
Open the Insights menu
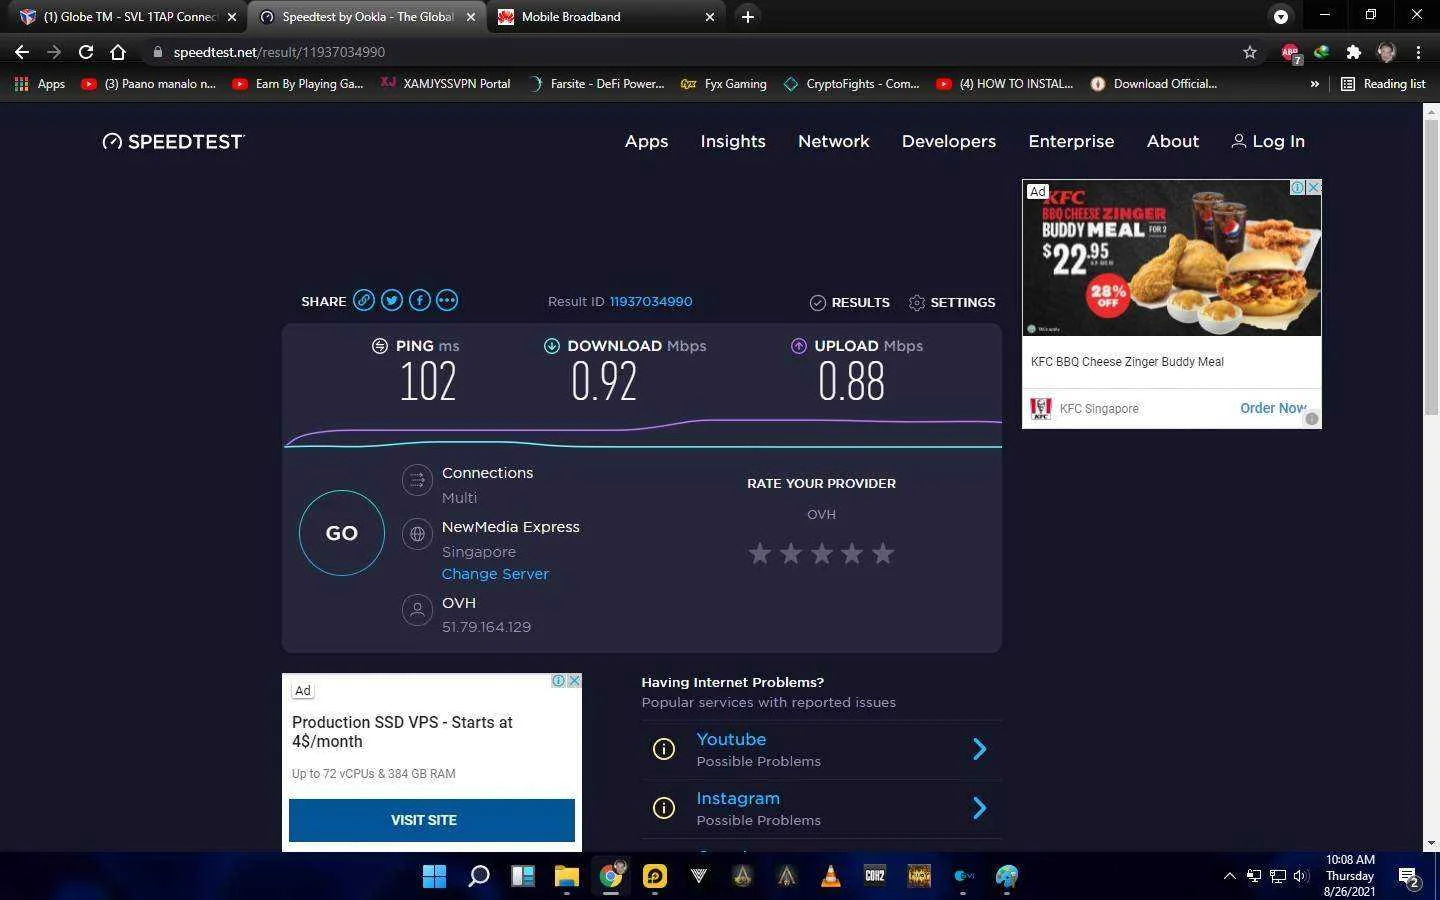733,141
